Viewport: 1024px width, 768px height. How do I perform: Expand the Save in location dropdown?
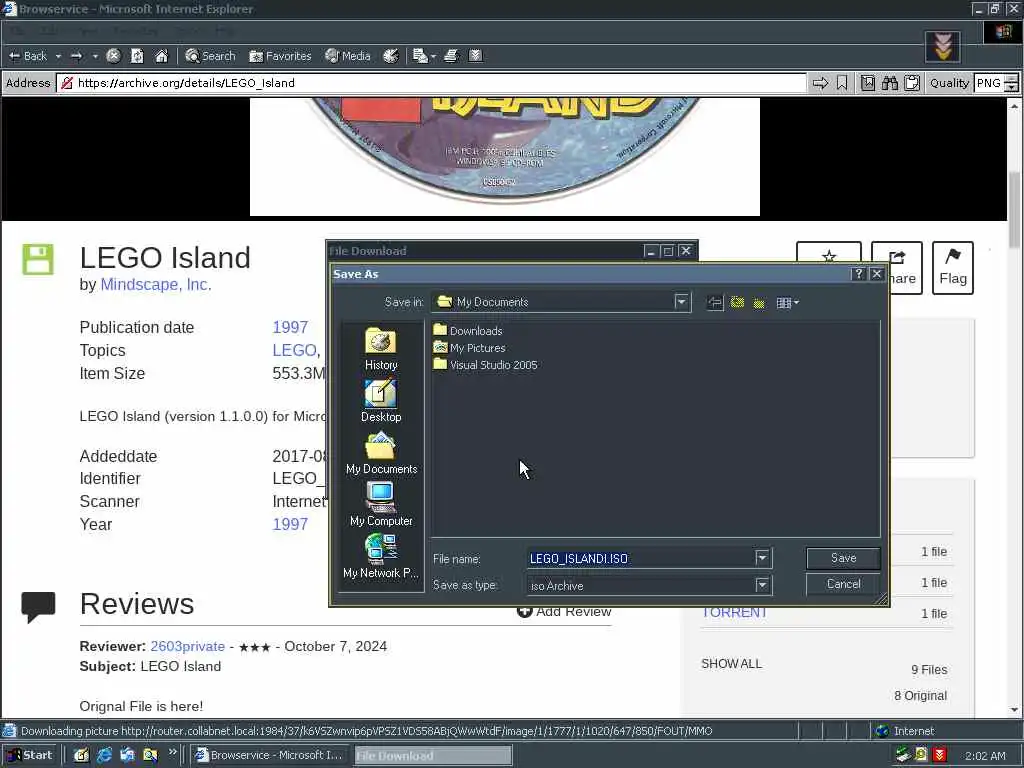(681, 302)
